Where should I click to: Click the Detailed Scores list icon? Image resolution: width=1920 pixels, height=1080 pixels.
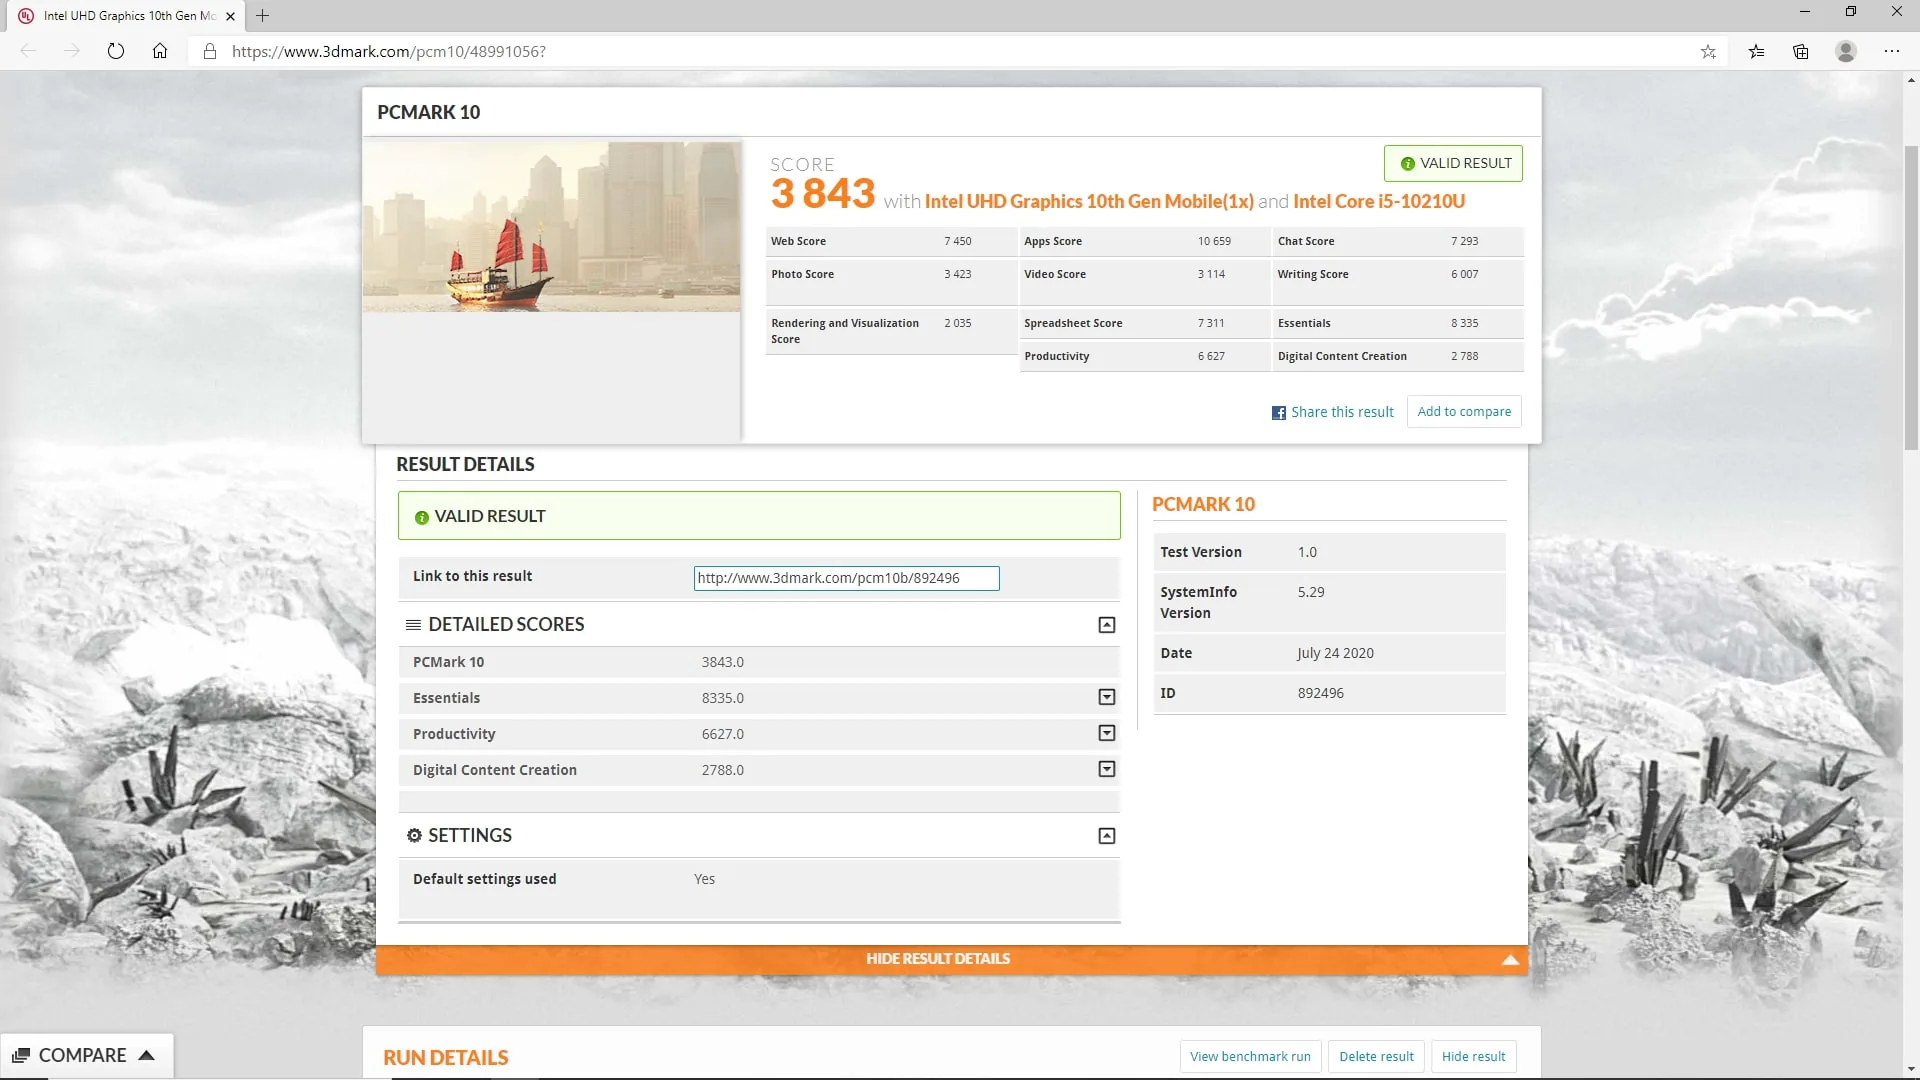pos(413,624)
